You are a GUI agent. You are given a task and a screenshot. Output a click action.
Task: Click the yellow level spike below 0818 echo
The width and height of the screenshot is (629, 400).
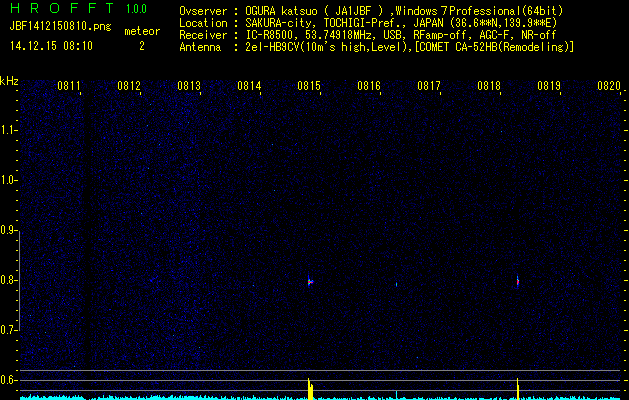coord(518,388)
